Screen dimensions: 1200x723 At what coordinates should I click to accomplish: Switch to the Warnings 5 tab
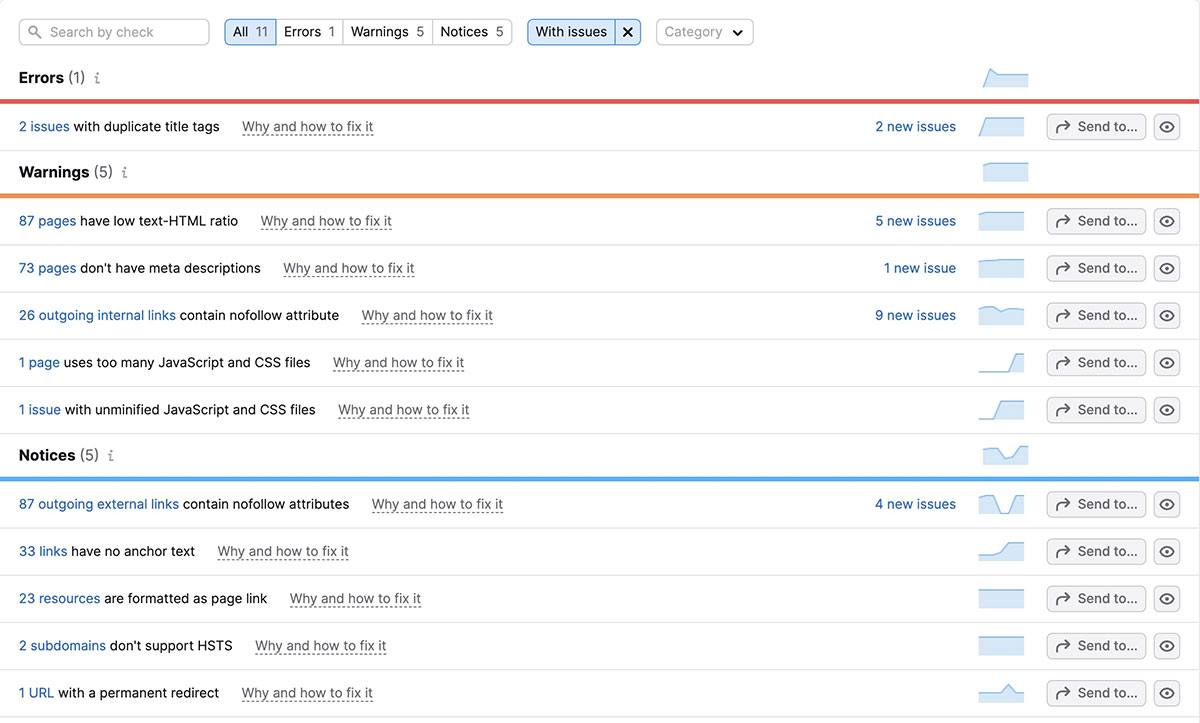tap(387, 32)
